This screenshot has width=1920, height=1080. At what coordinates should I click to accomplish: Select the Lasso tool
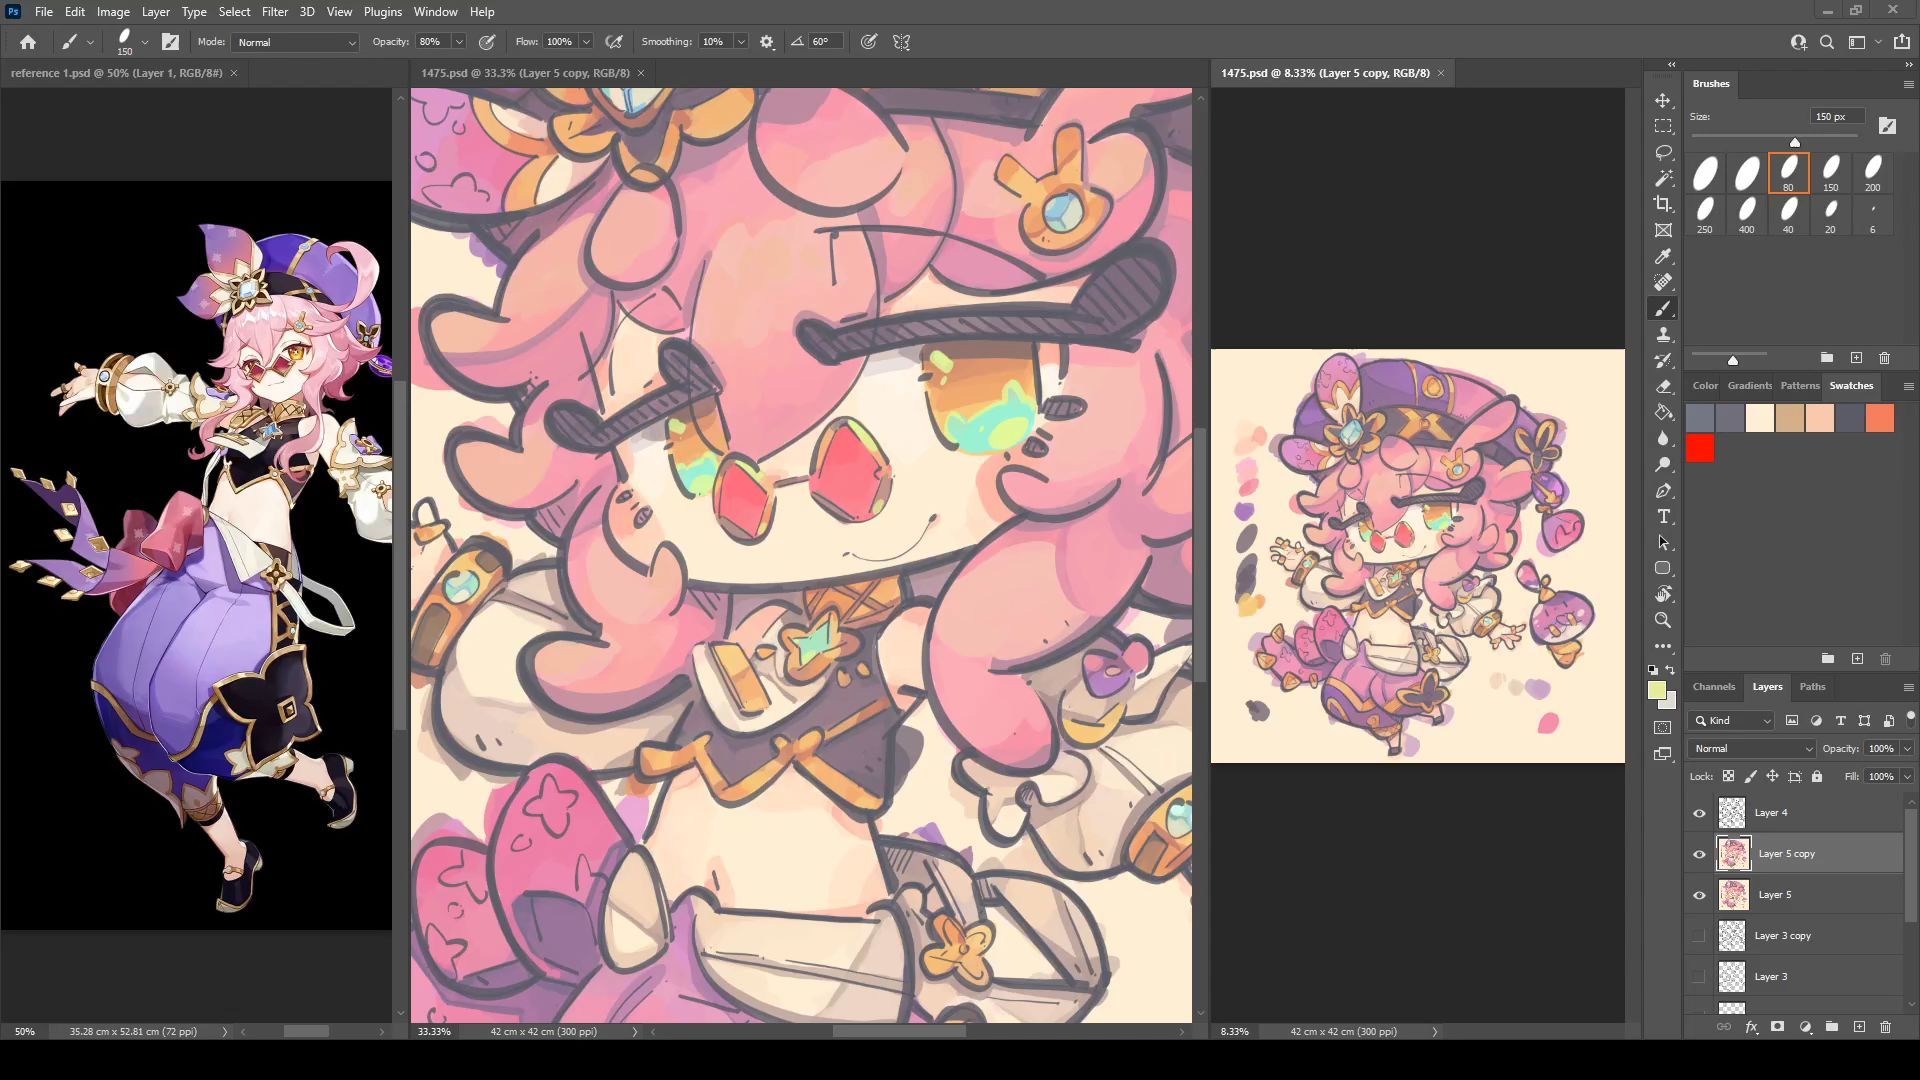1663,153
